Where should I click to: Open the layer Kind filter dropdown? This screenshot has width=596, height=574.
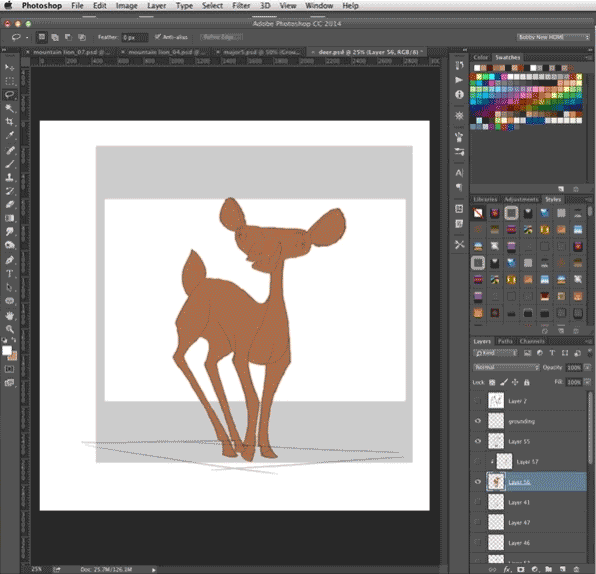click(x=496, y=353)
